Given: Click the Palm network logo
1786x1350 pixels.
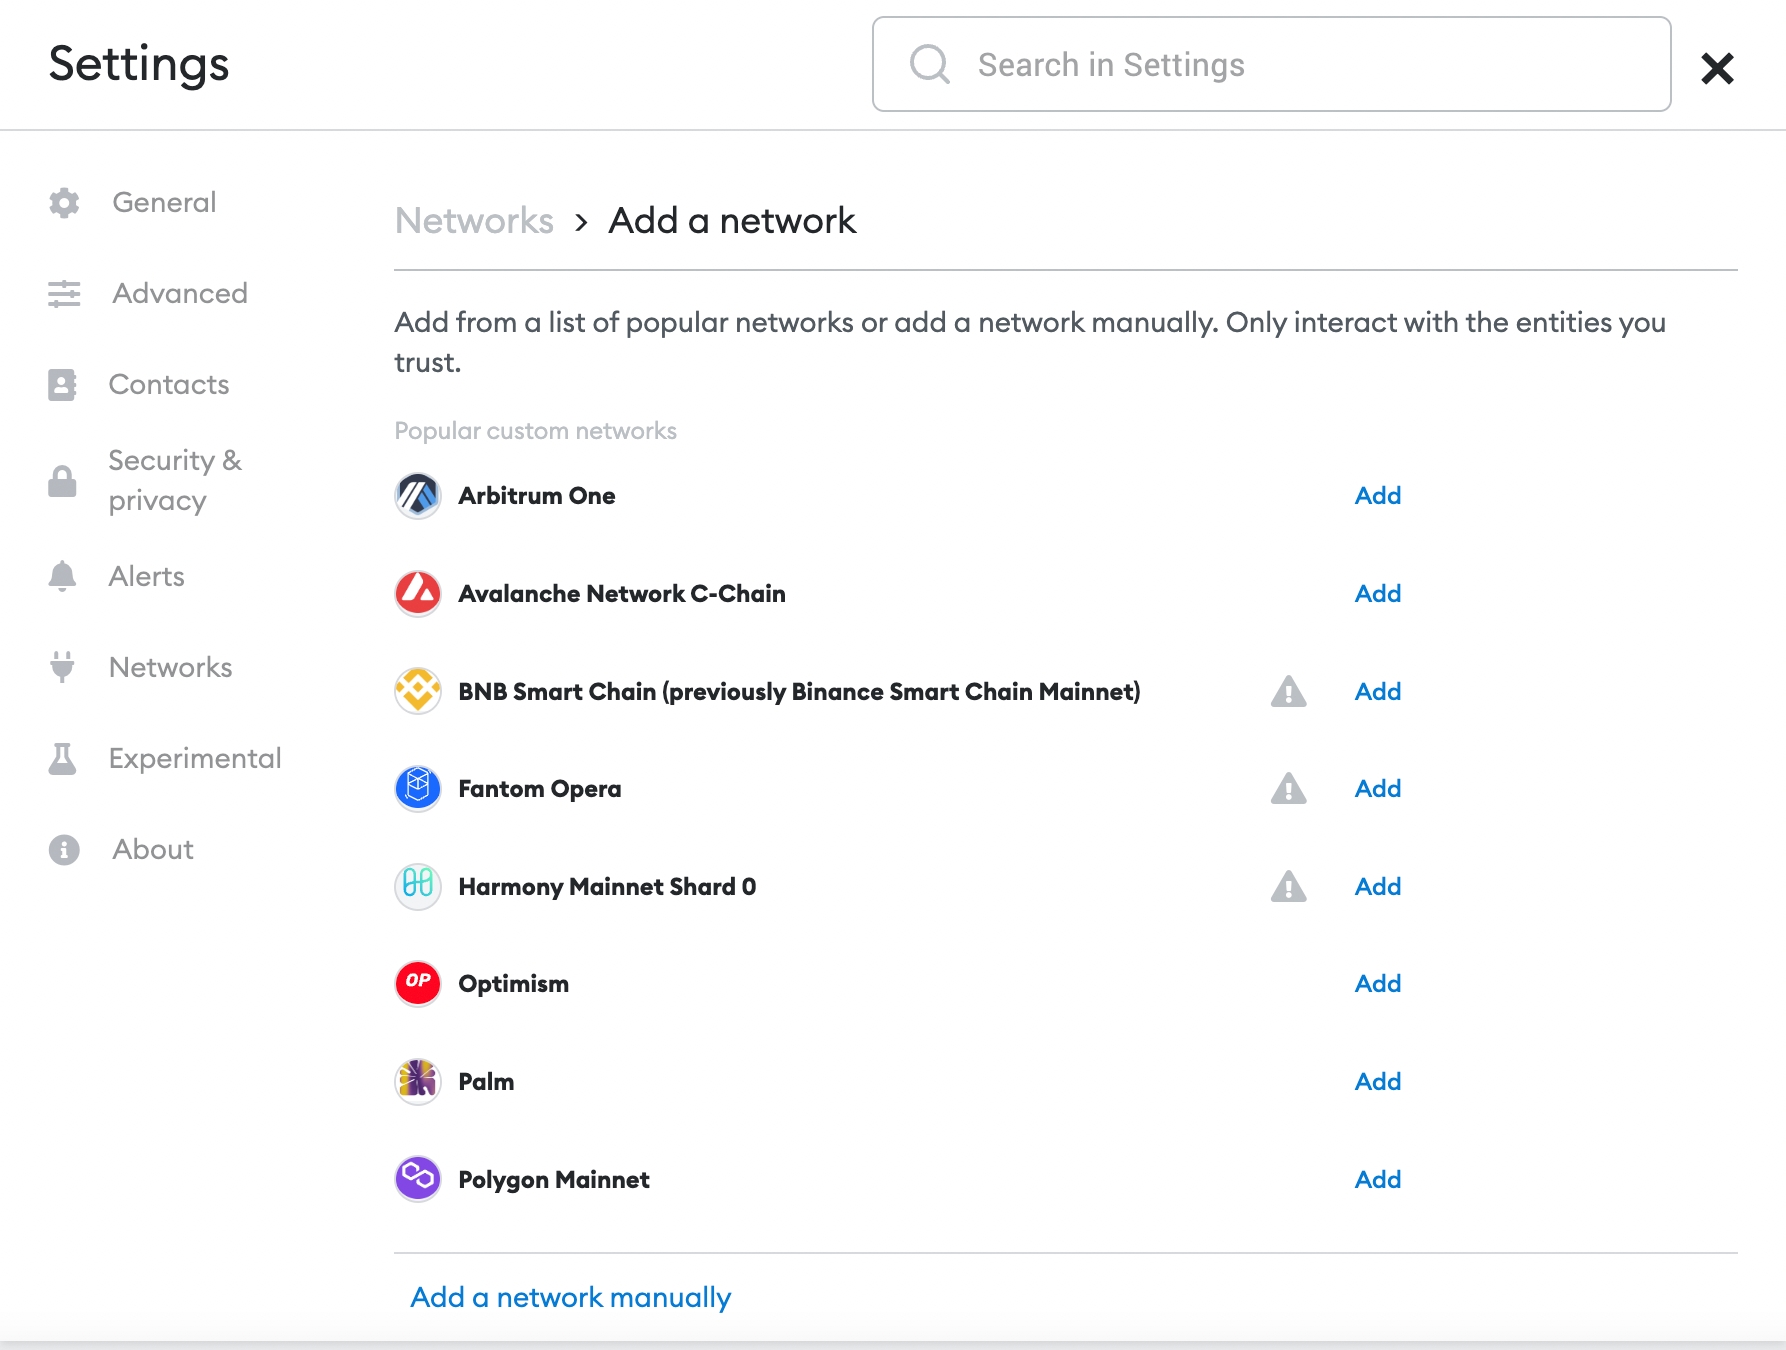Looking at the screenshot, I should click(x=418, y=1081).
